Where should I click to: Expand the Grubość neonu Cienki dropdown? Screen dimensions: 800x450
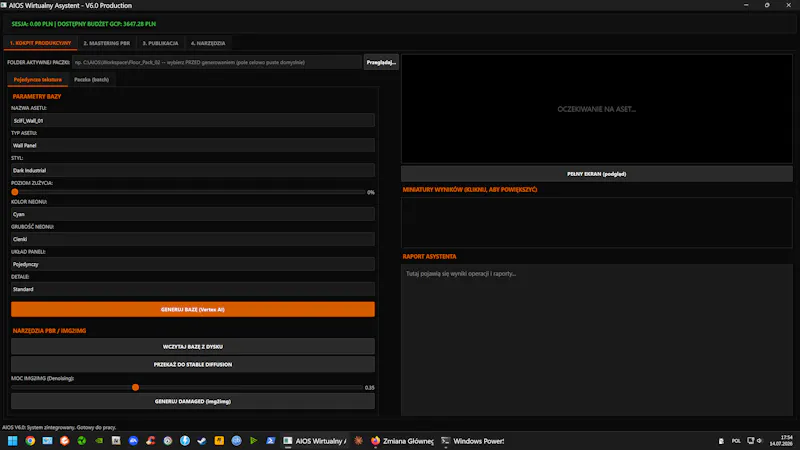pos(193,239)
